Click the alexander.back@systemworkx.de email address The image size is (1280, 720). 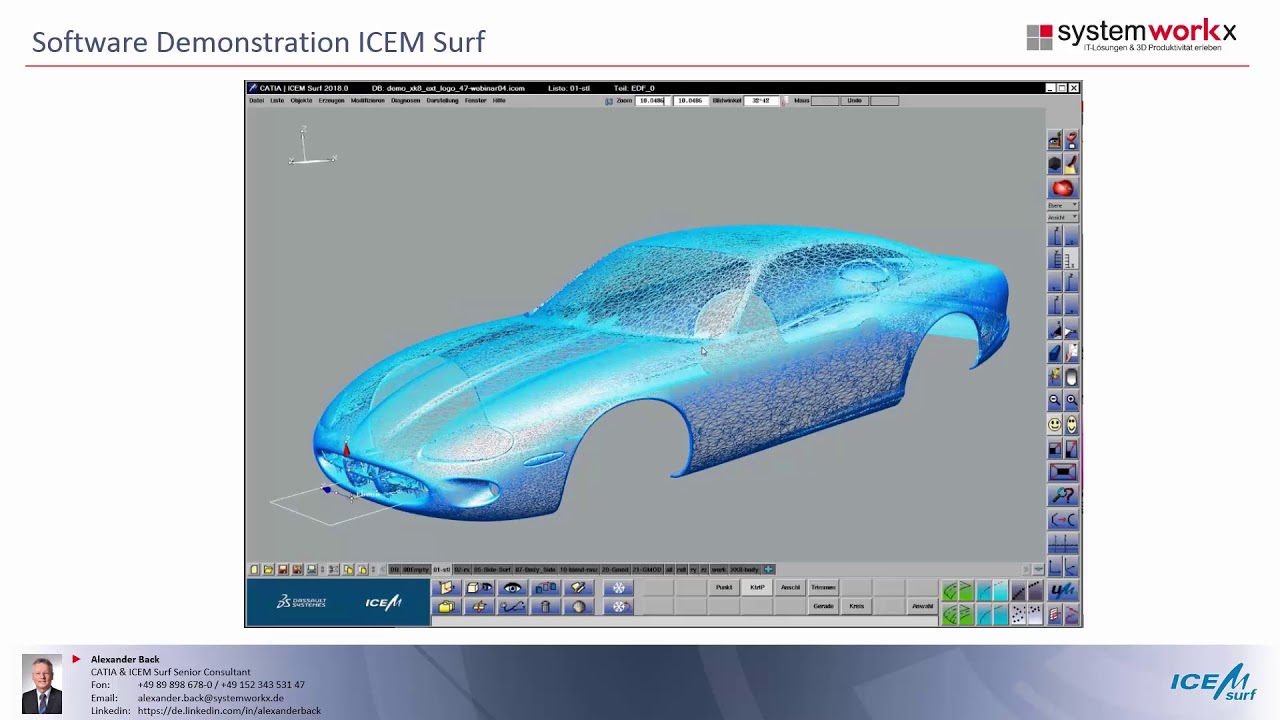tap(210, 698)
